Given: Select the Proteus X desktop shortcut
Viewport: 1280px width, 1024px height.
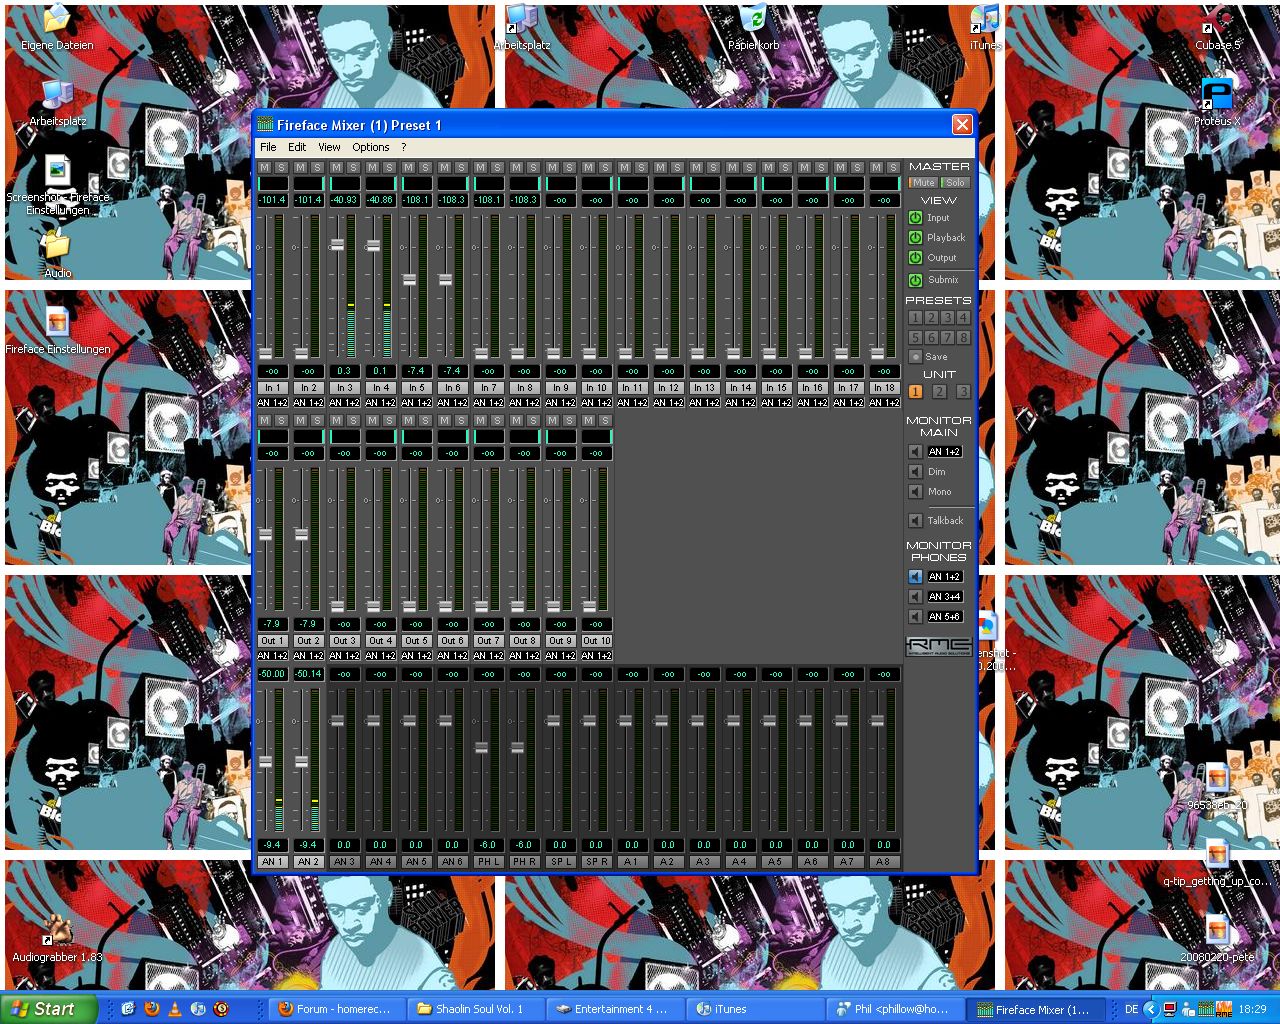Looking at the screenshot, I should point(1217,102).
